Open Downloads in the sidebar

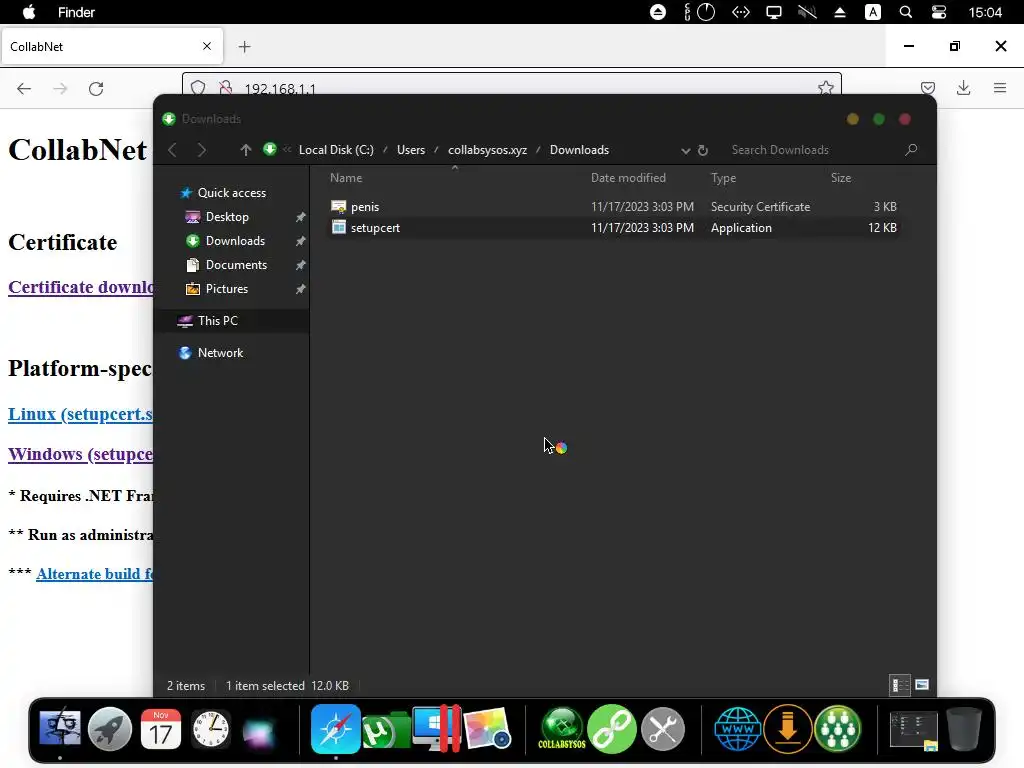click(235, 241)
